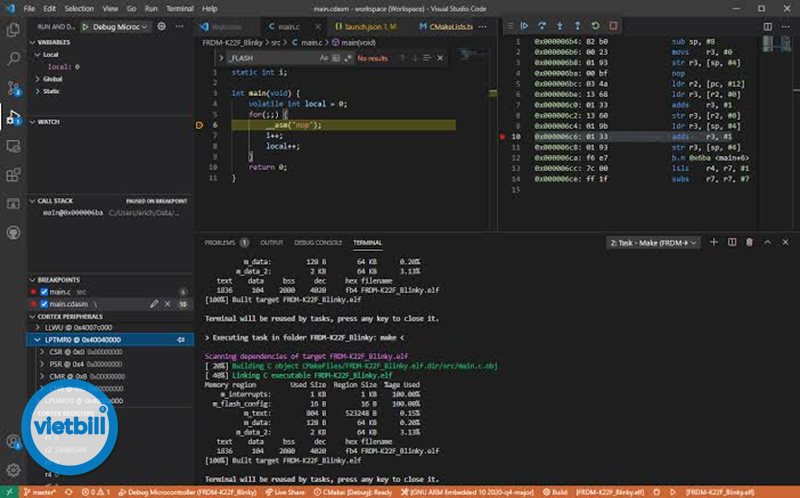
Task: Click the Build button in status bar
Action: [x=555, y=492]
